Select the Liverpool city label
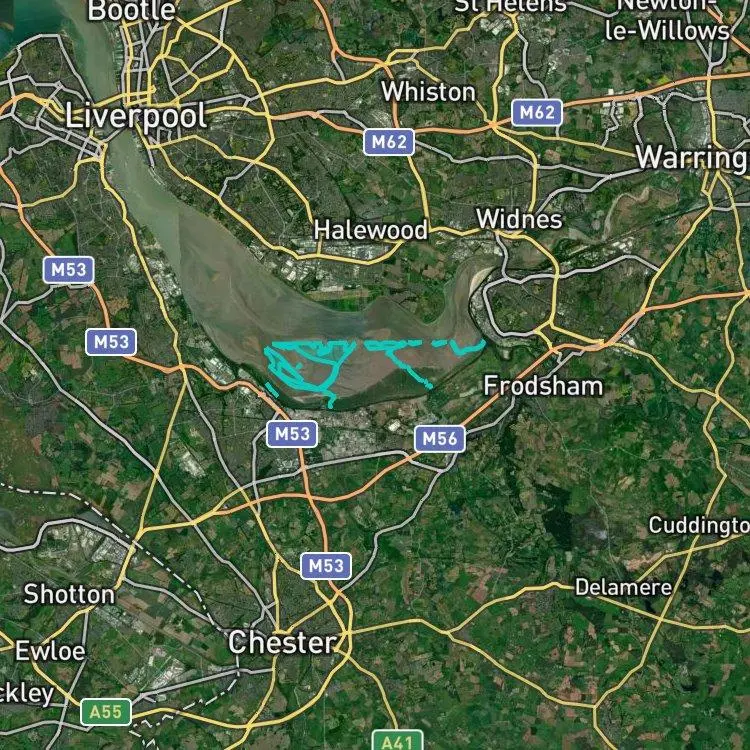The width and height of the screenshot is (750, 750). pos(136,117)
